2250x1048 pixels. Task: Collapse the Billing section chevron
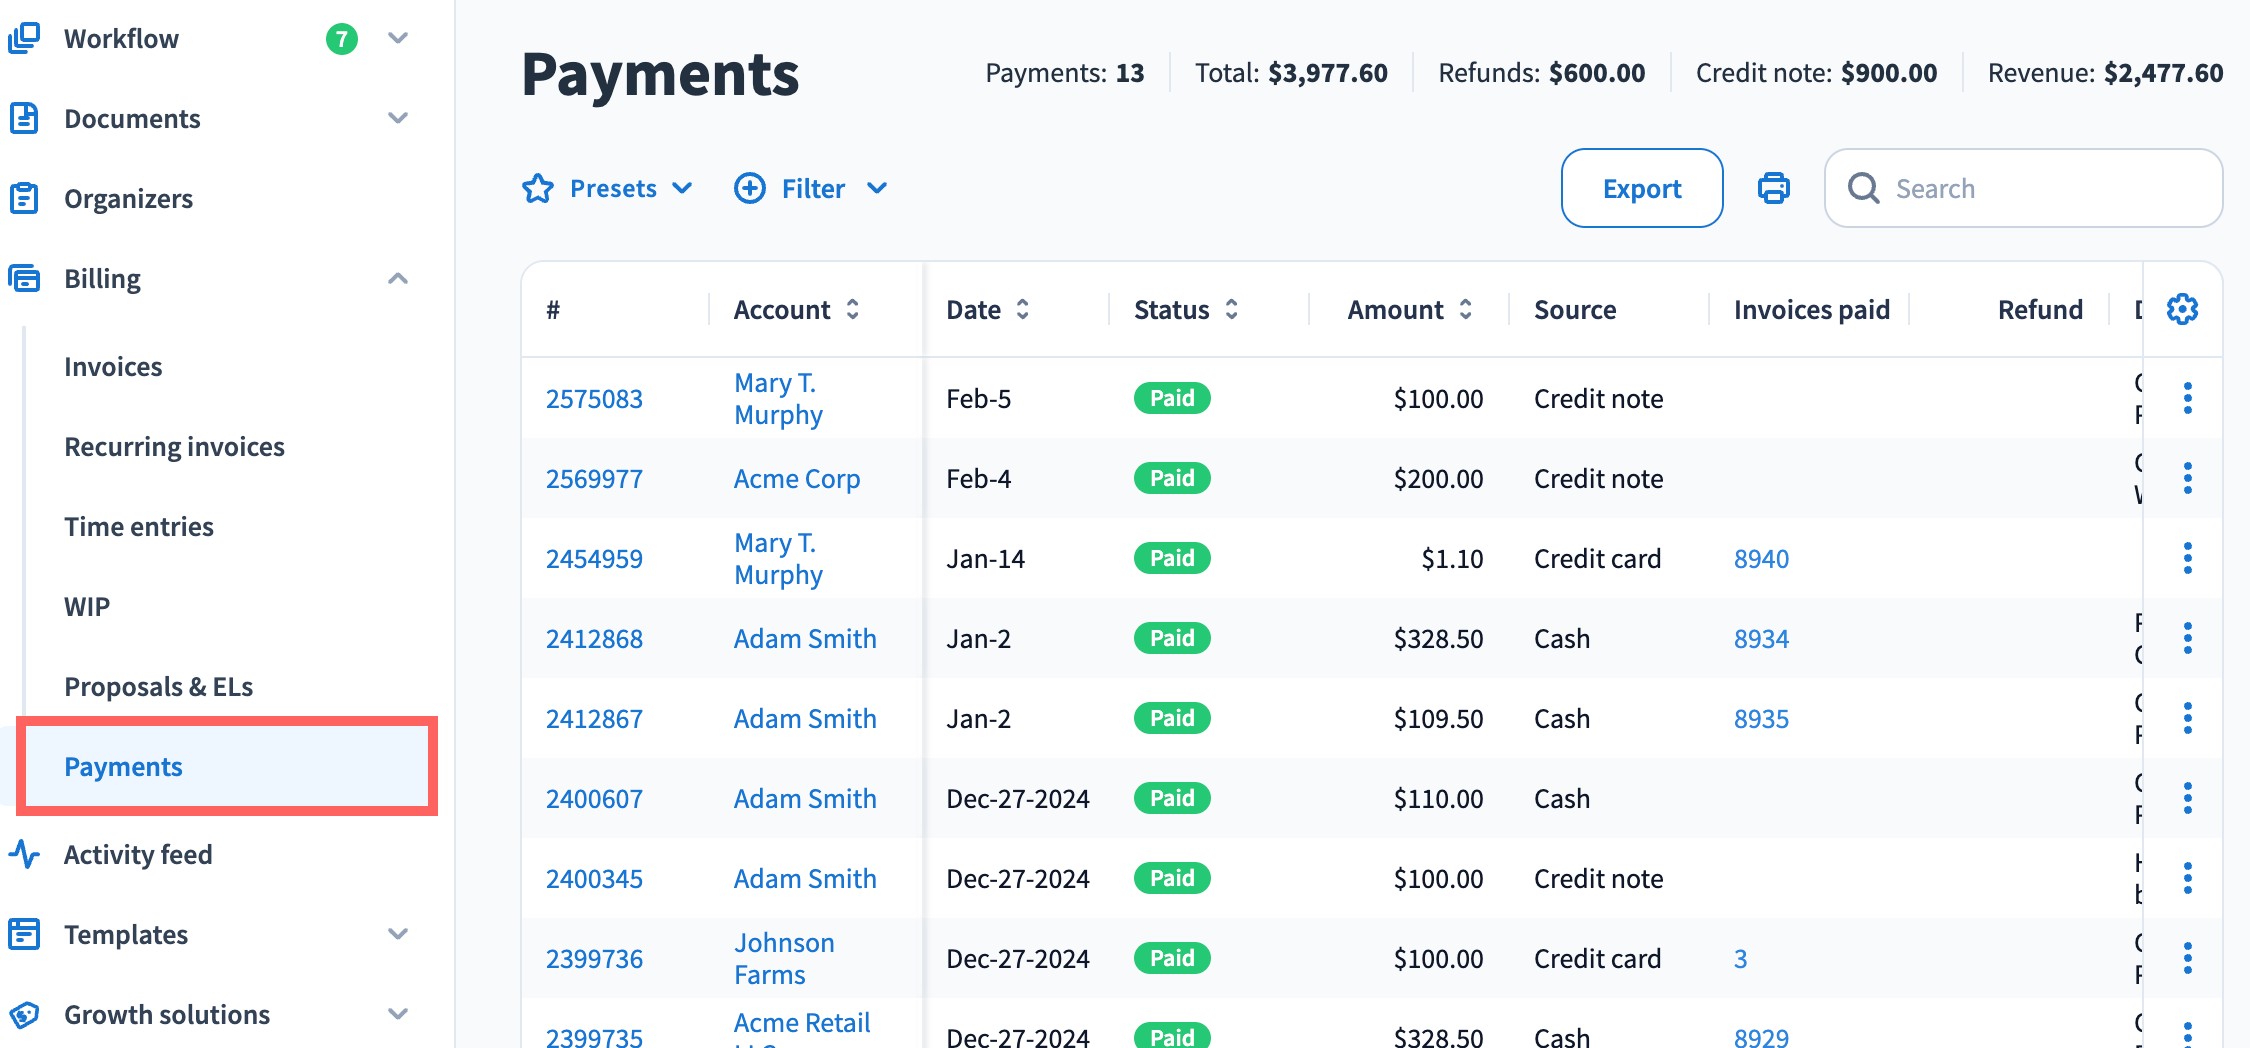[398, 278]
